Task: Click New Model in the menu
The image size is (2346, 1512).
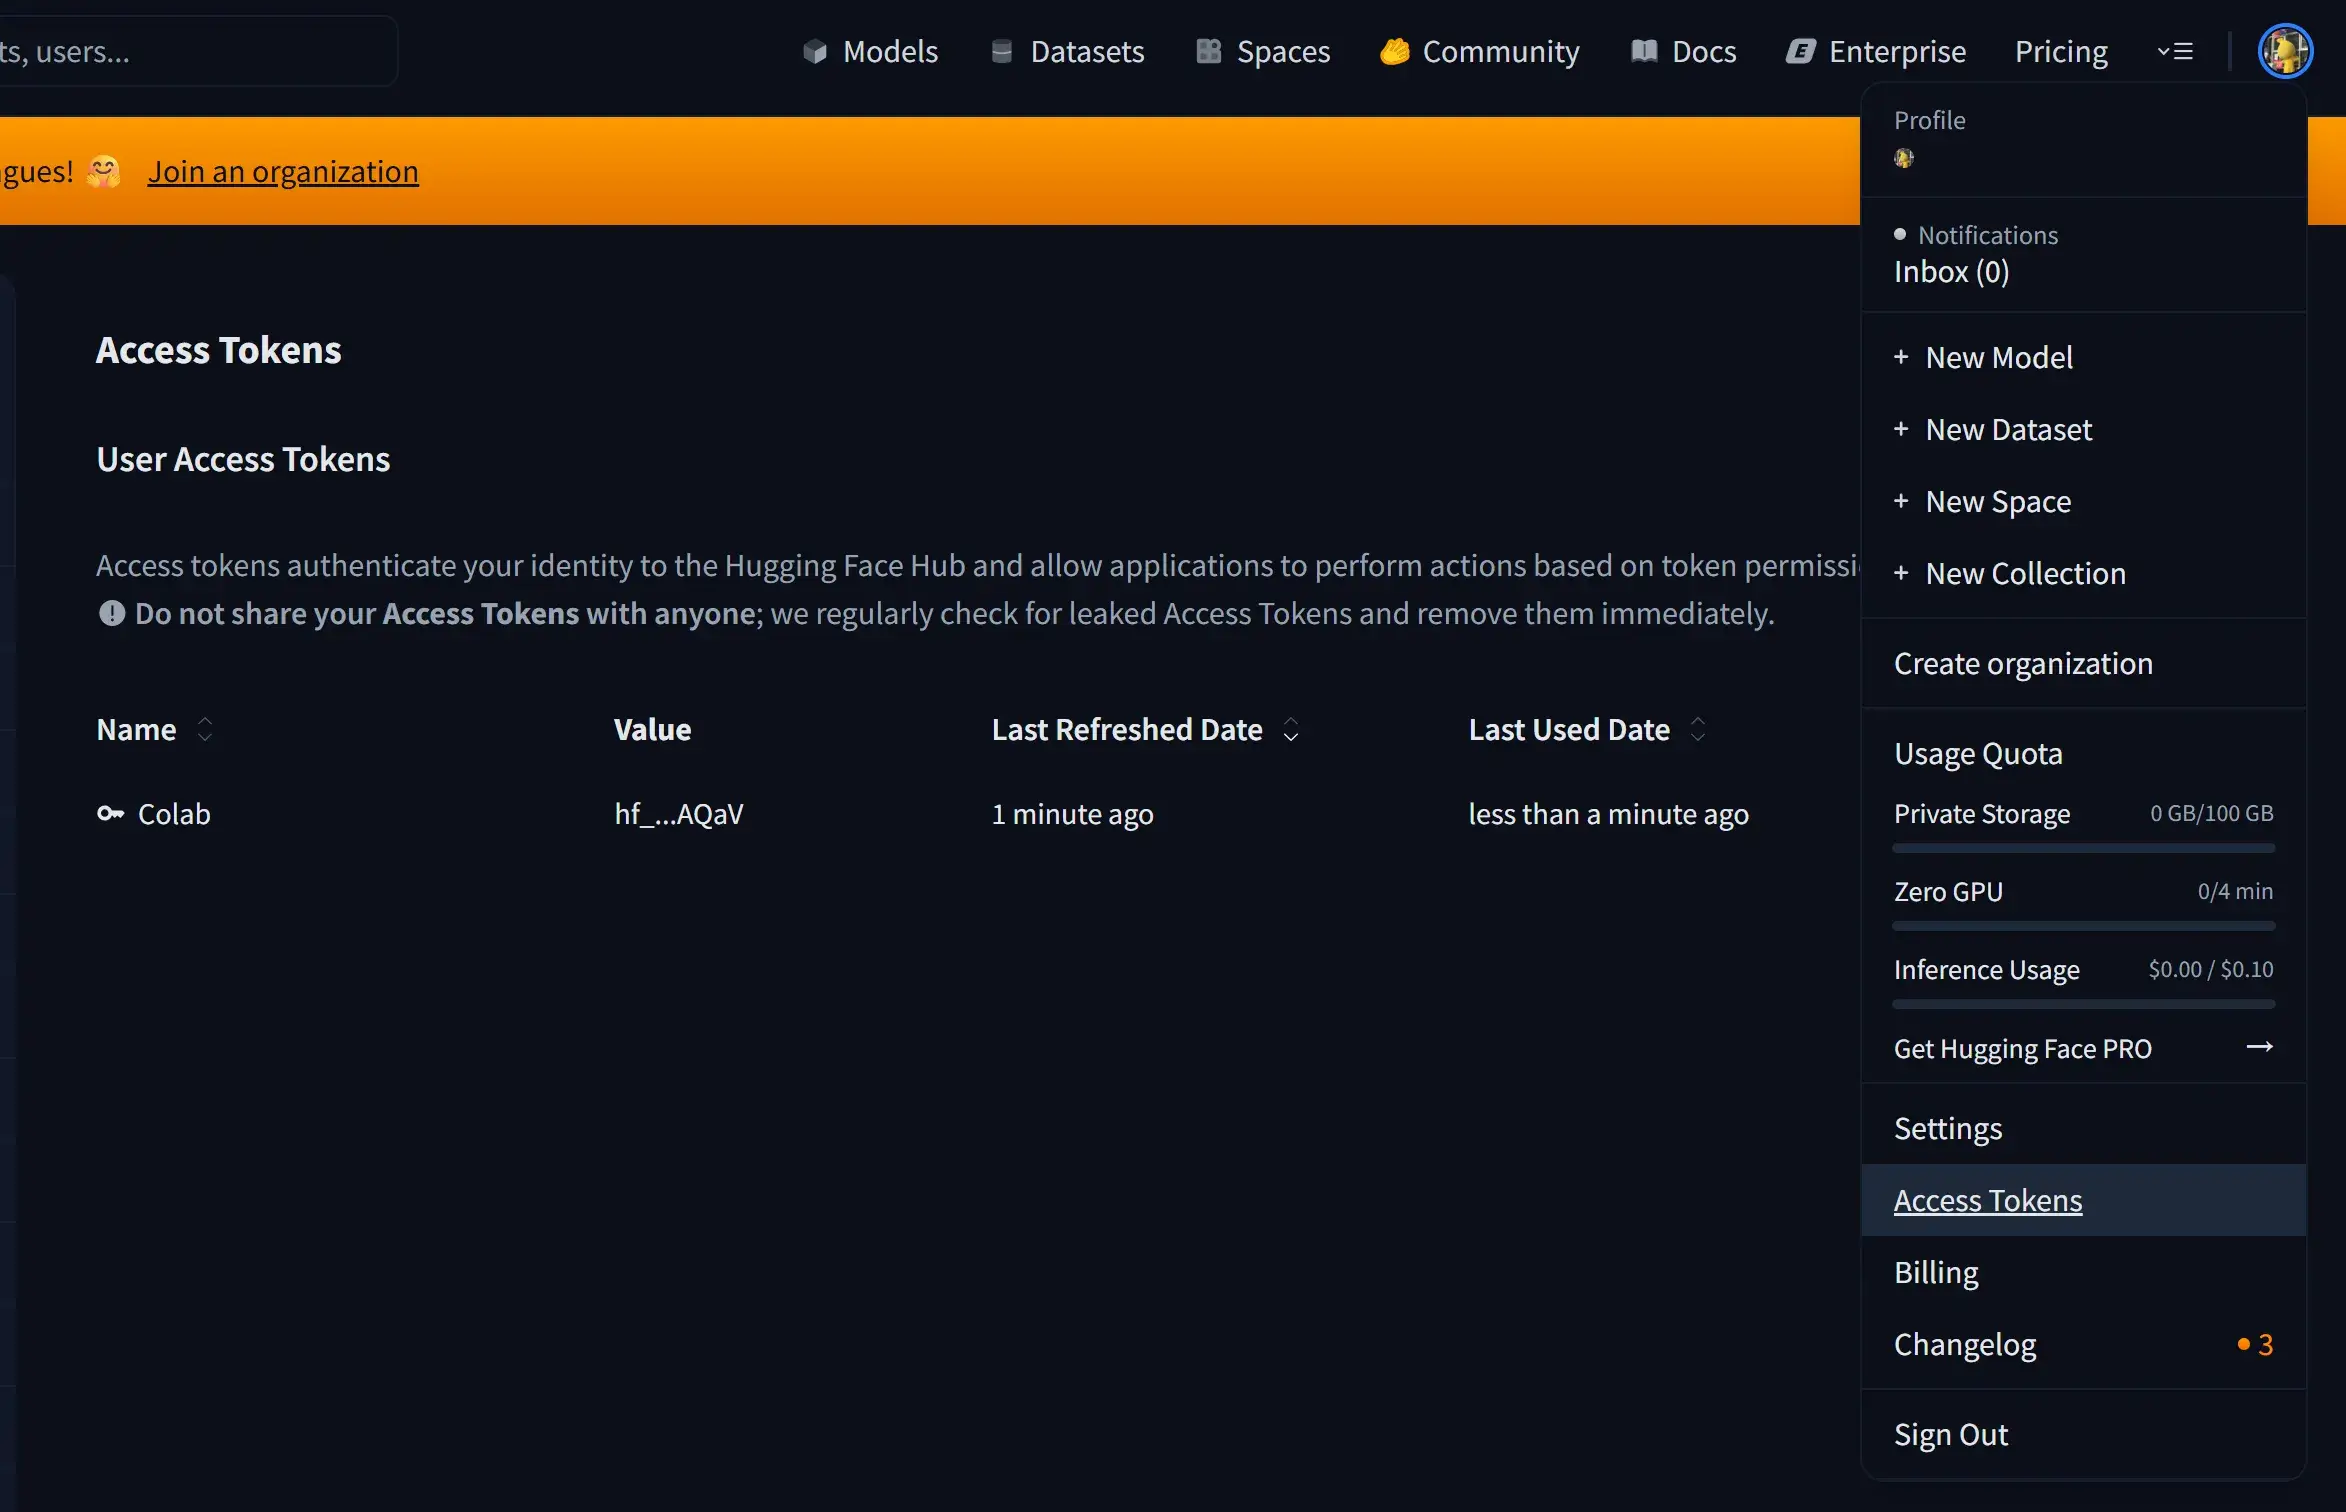Action: click(1998, 357)
